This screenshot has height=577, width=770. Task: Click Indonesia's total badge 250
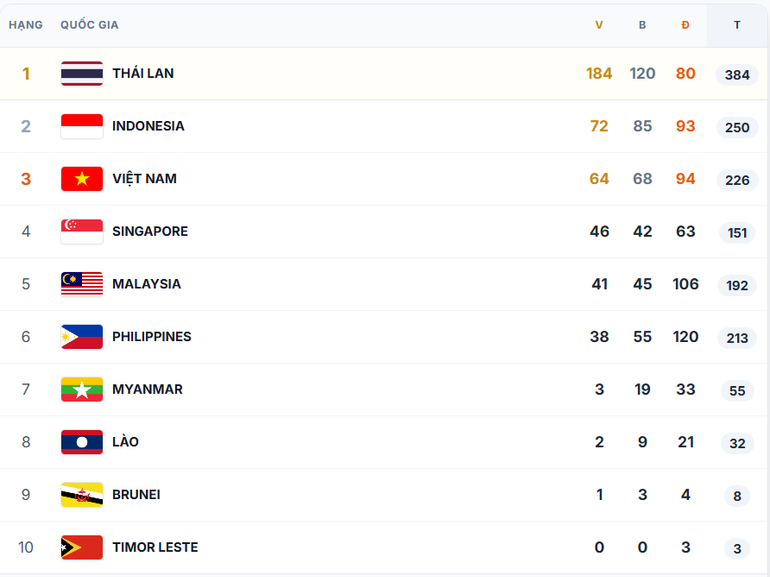(737, 127)
